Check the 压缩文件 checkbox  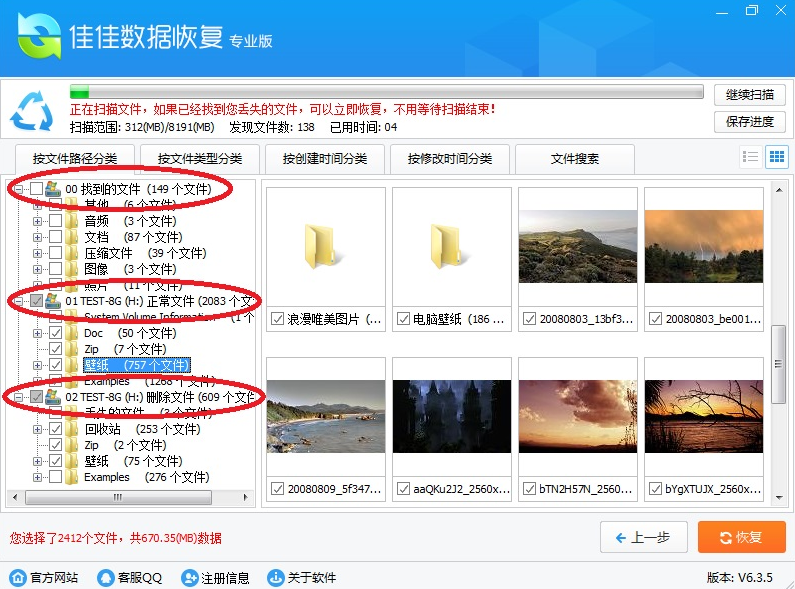click(x=56, y=253)
